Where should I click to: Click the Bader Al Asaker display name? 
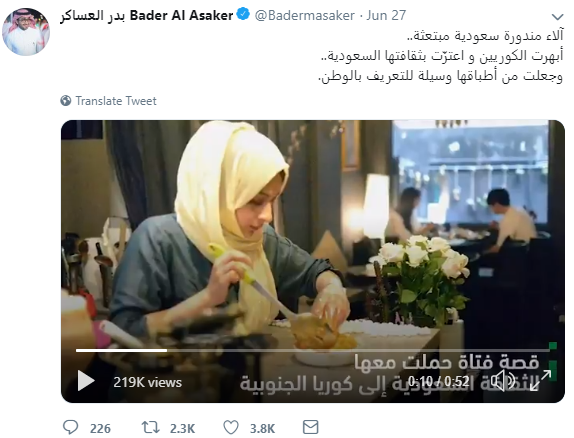(x=146, y=15)
